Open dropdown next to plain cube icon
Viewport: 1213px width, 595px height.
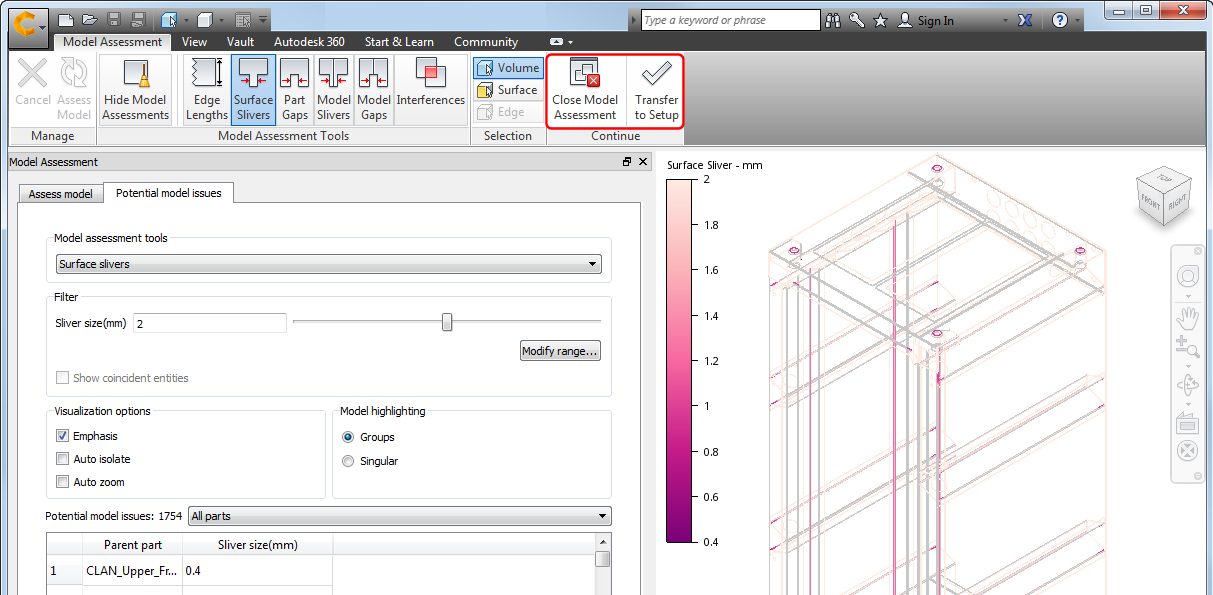[x=222, y=20]
